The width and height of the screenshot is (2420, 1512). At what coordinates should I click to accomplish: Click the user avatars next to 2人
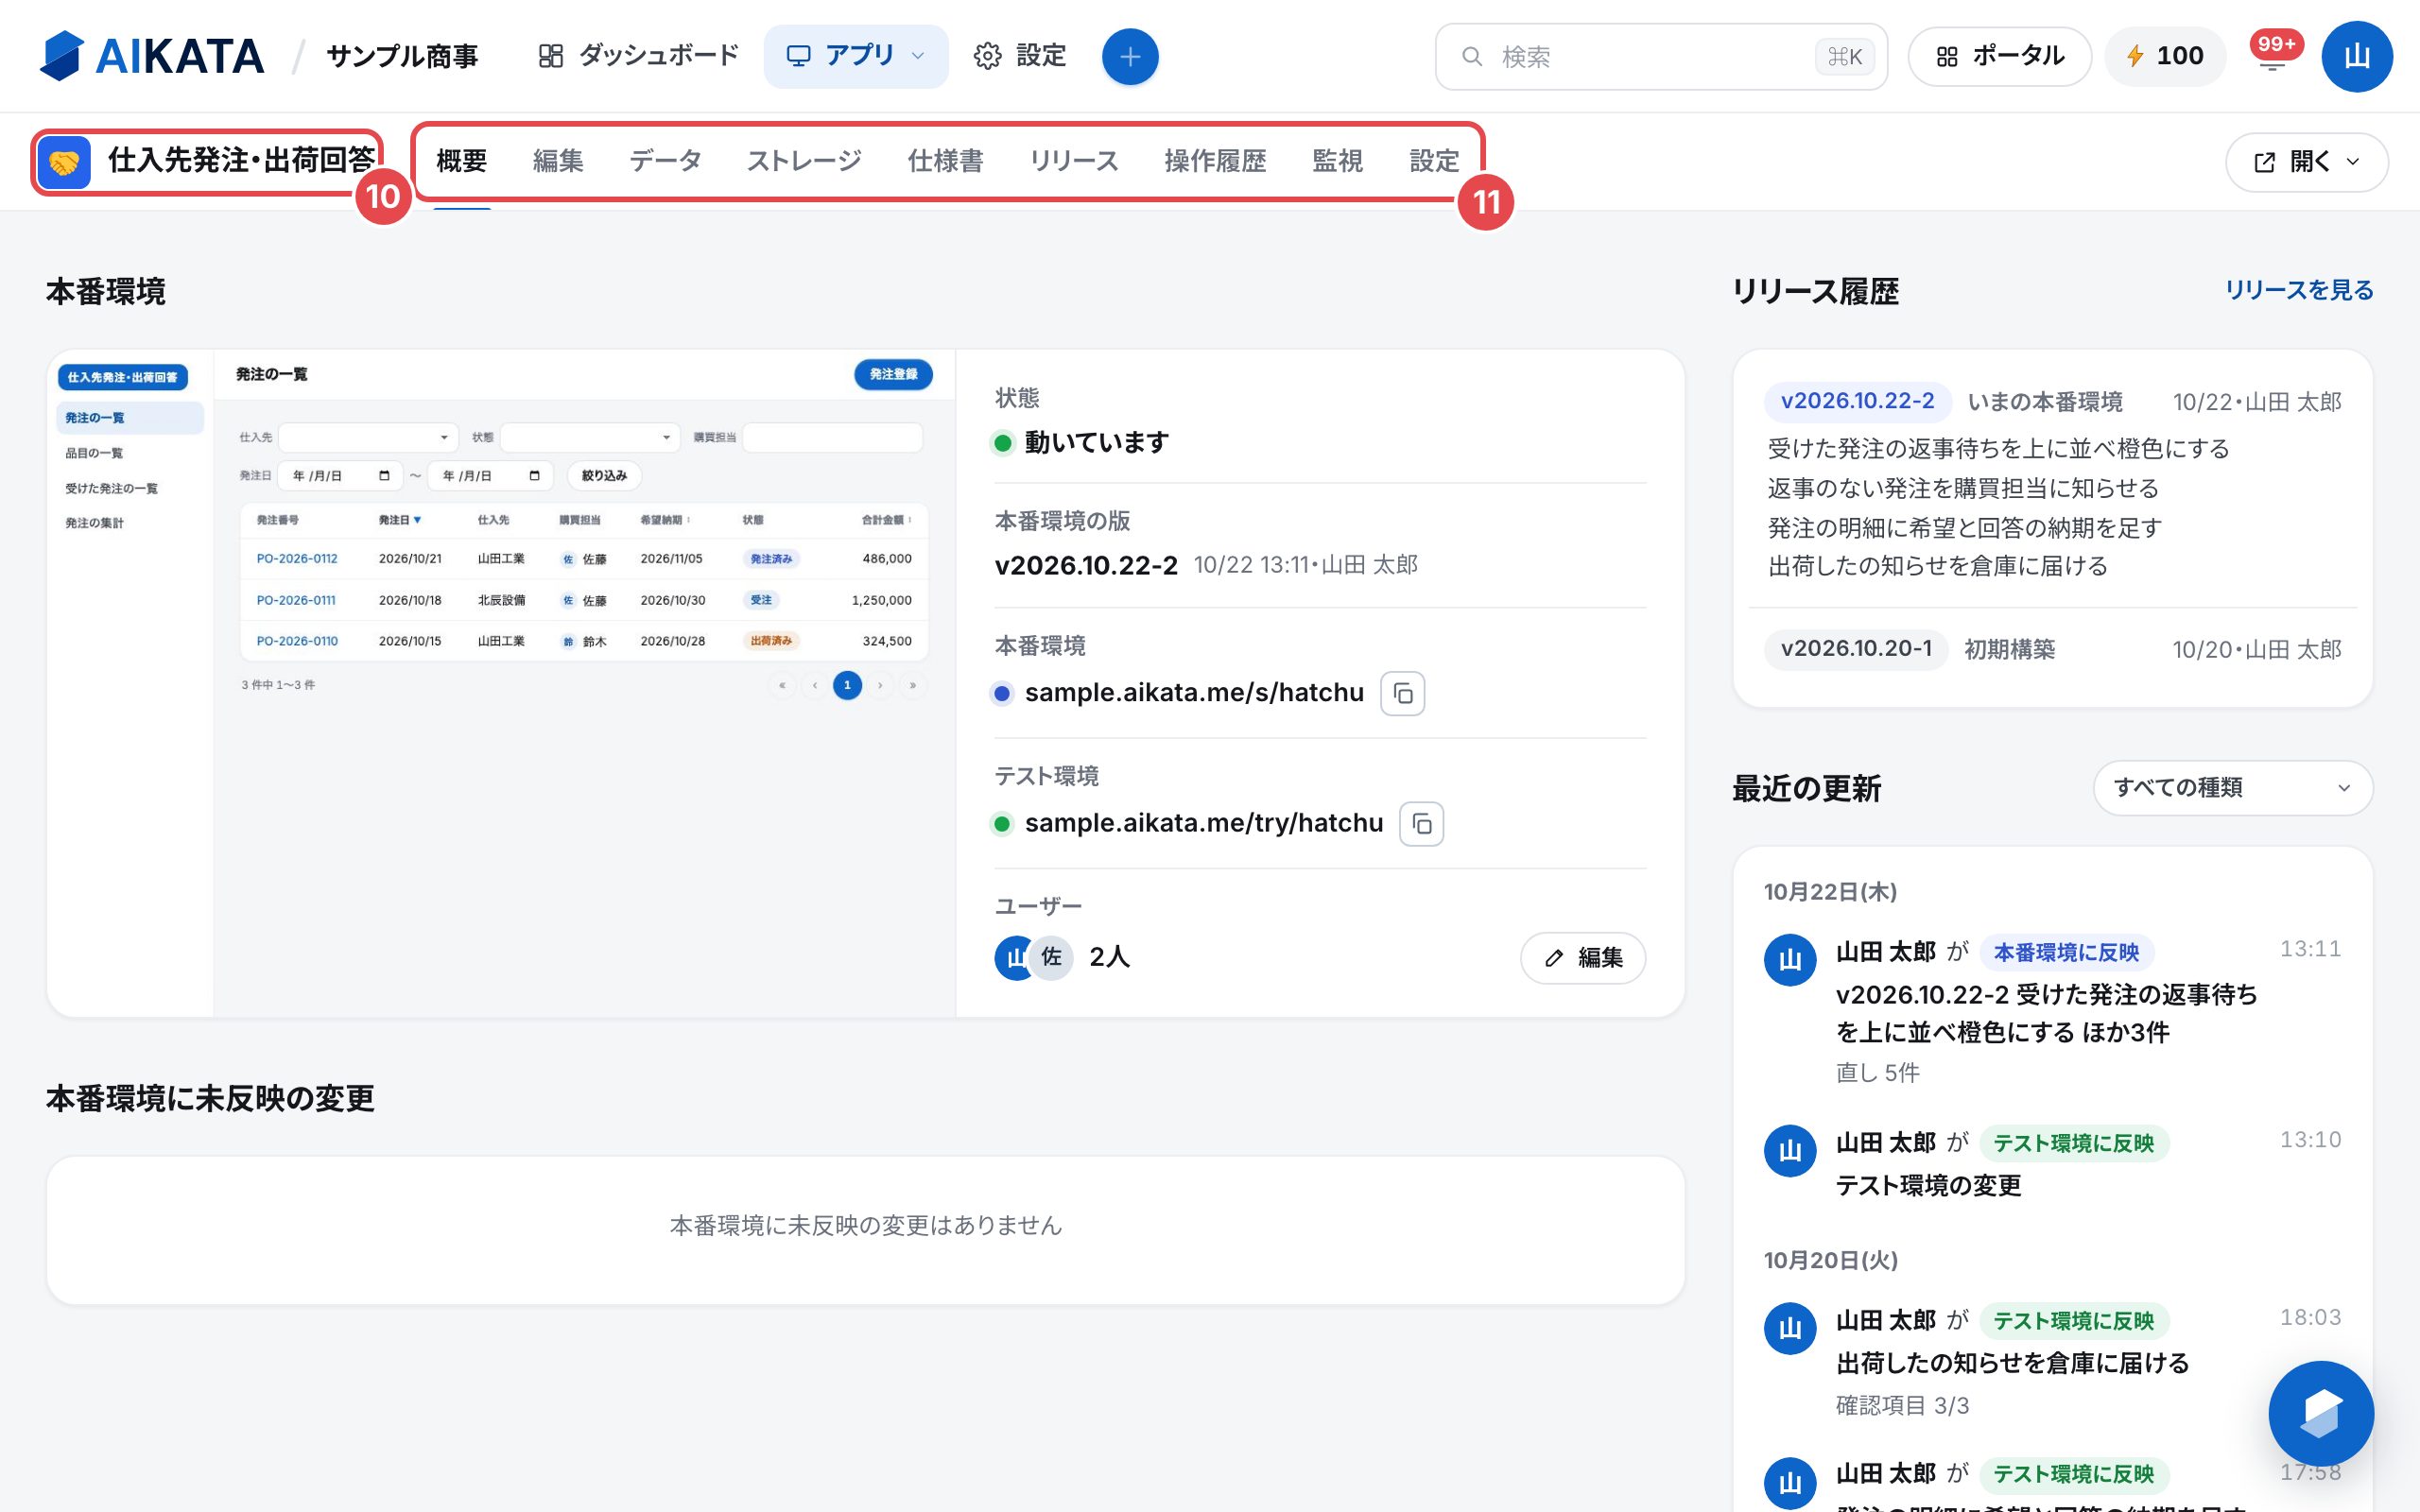tap(1034, 957)
